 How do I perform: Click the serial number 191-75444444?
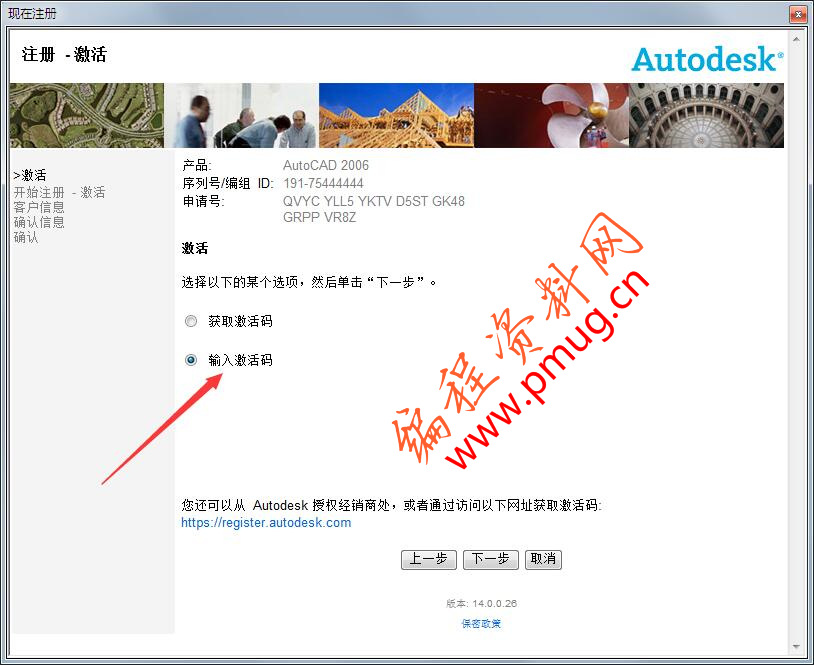coord(323,183)
